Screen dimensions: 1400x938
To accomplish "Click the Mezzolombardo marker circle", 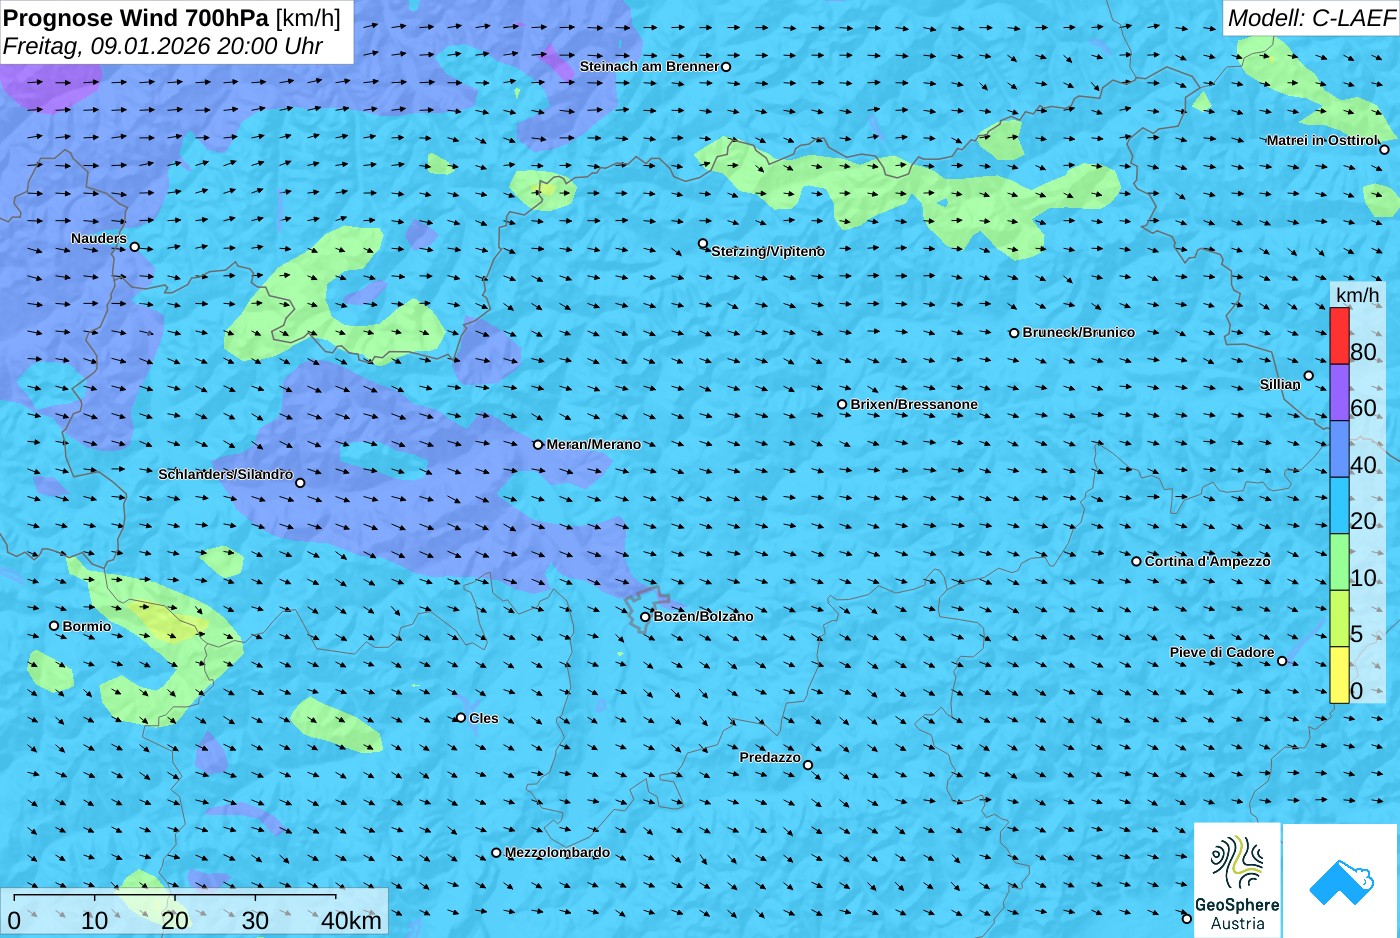I will tap(496, 853).
